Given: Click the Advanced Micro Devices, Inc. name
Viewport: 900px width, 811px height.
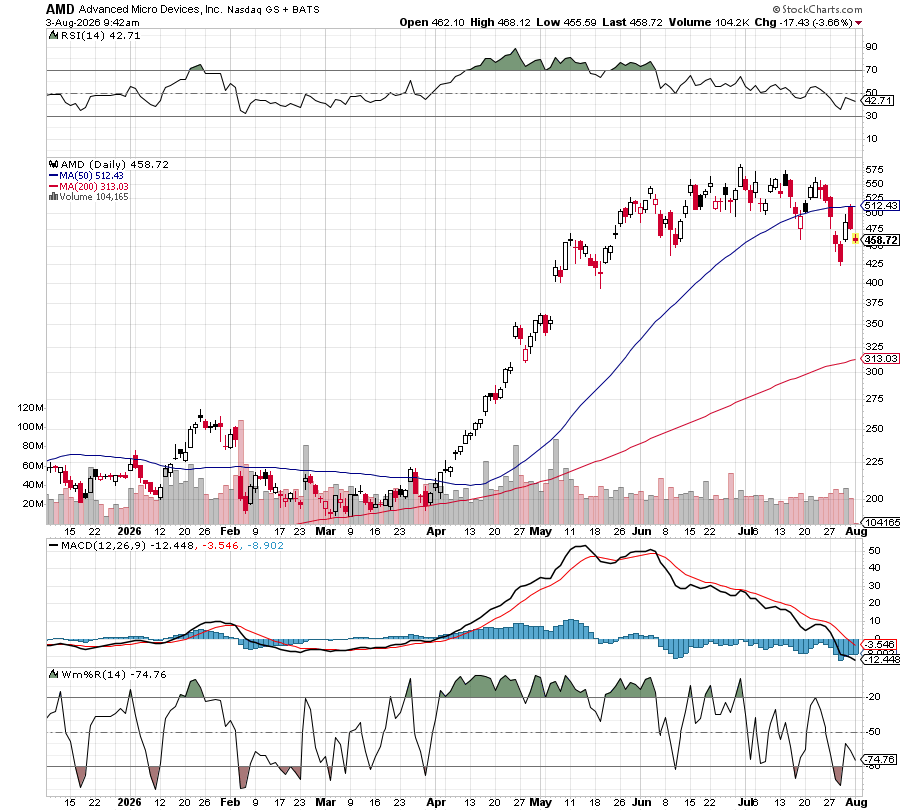Looking at the screenshot, I should [x=150, y=9].
